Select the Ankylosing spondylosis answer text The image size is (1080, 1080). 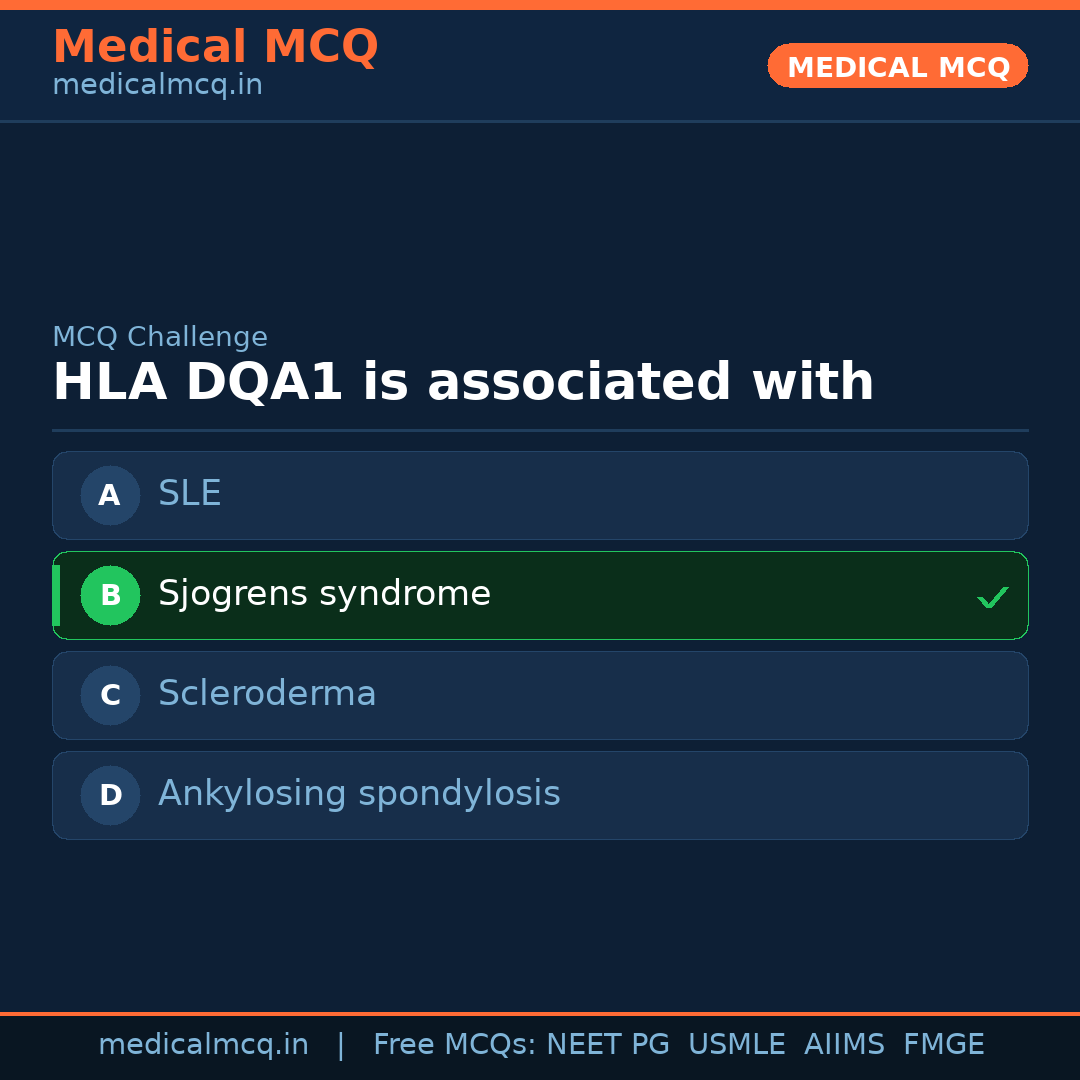[x=359, y=794]
